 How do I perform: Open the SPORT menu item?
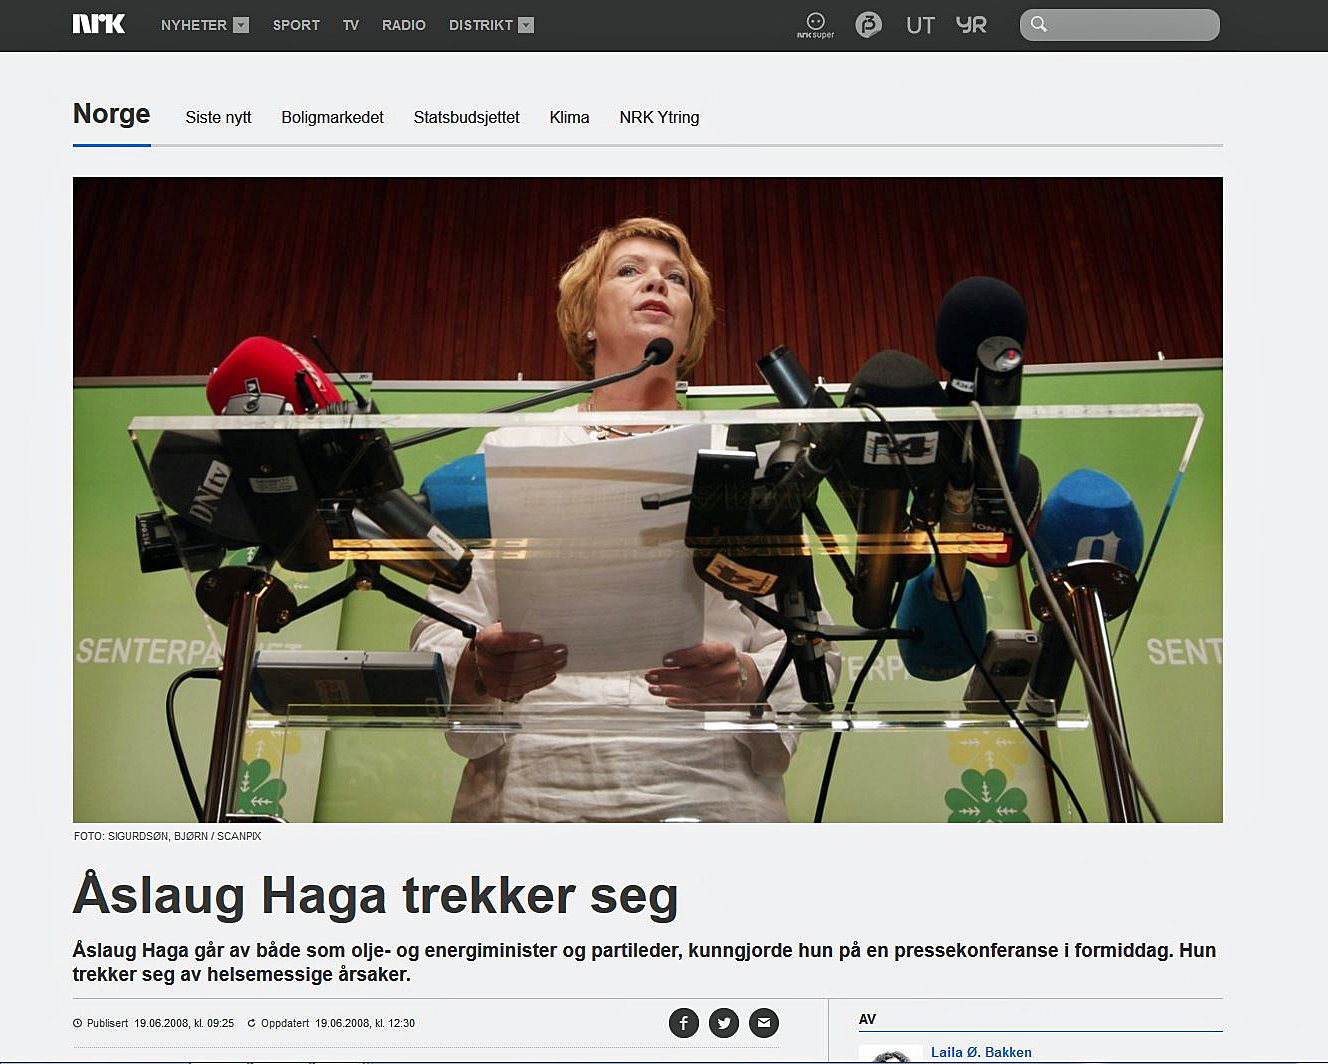click(296, 25)
